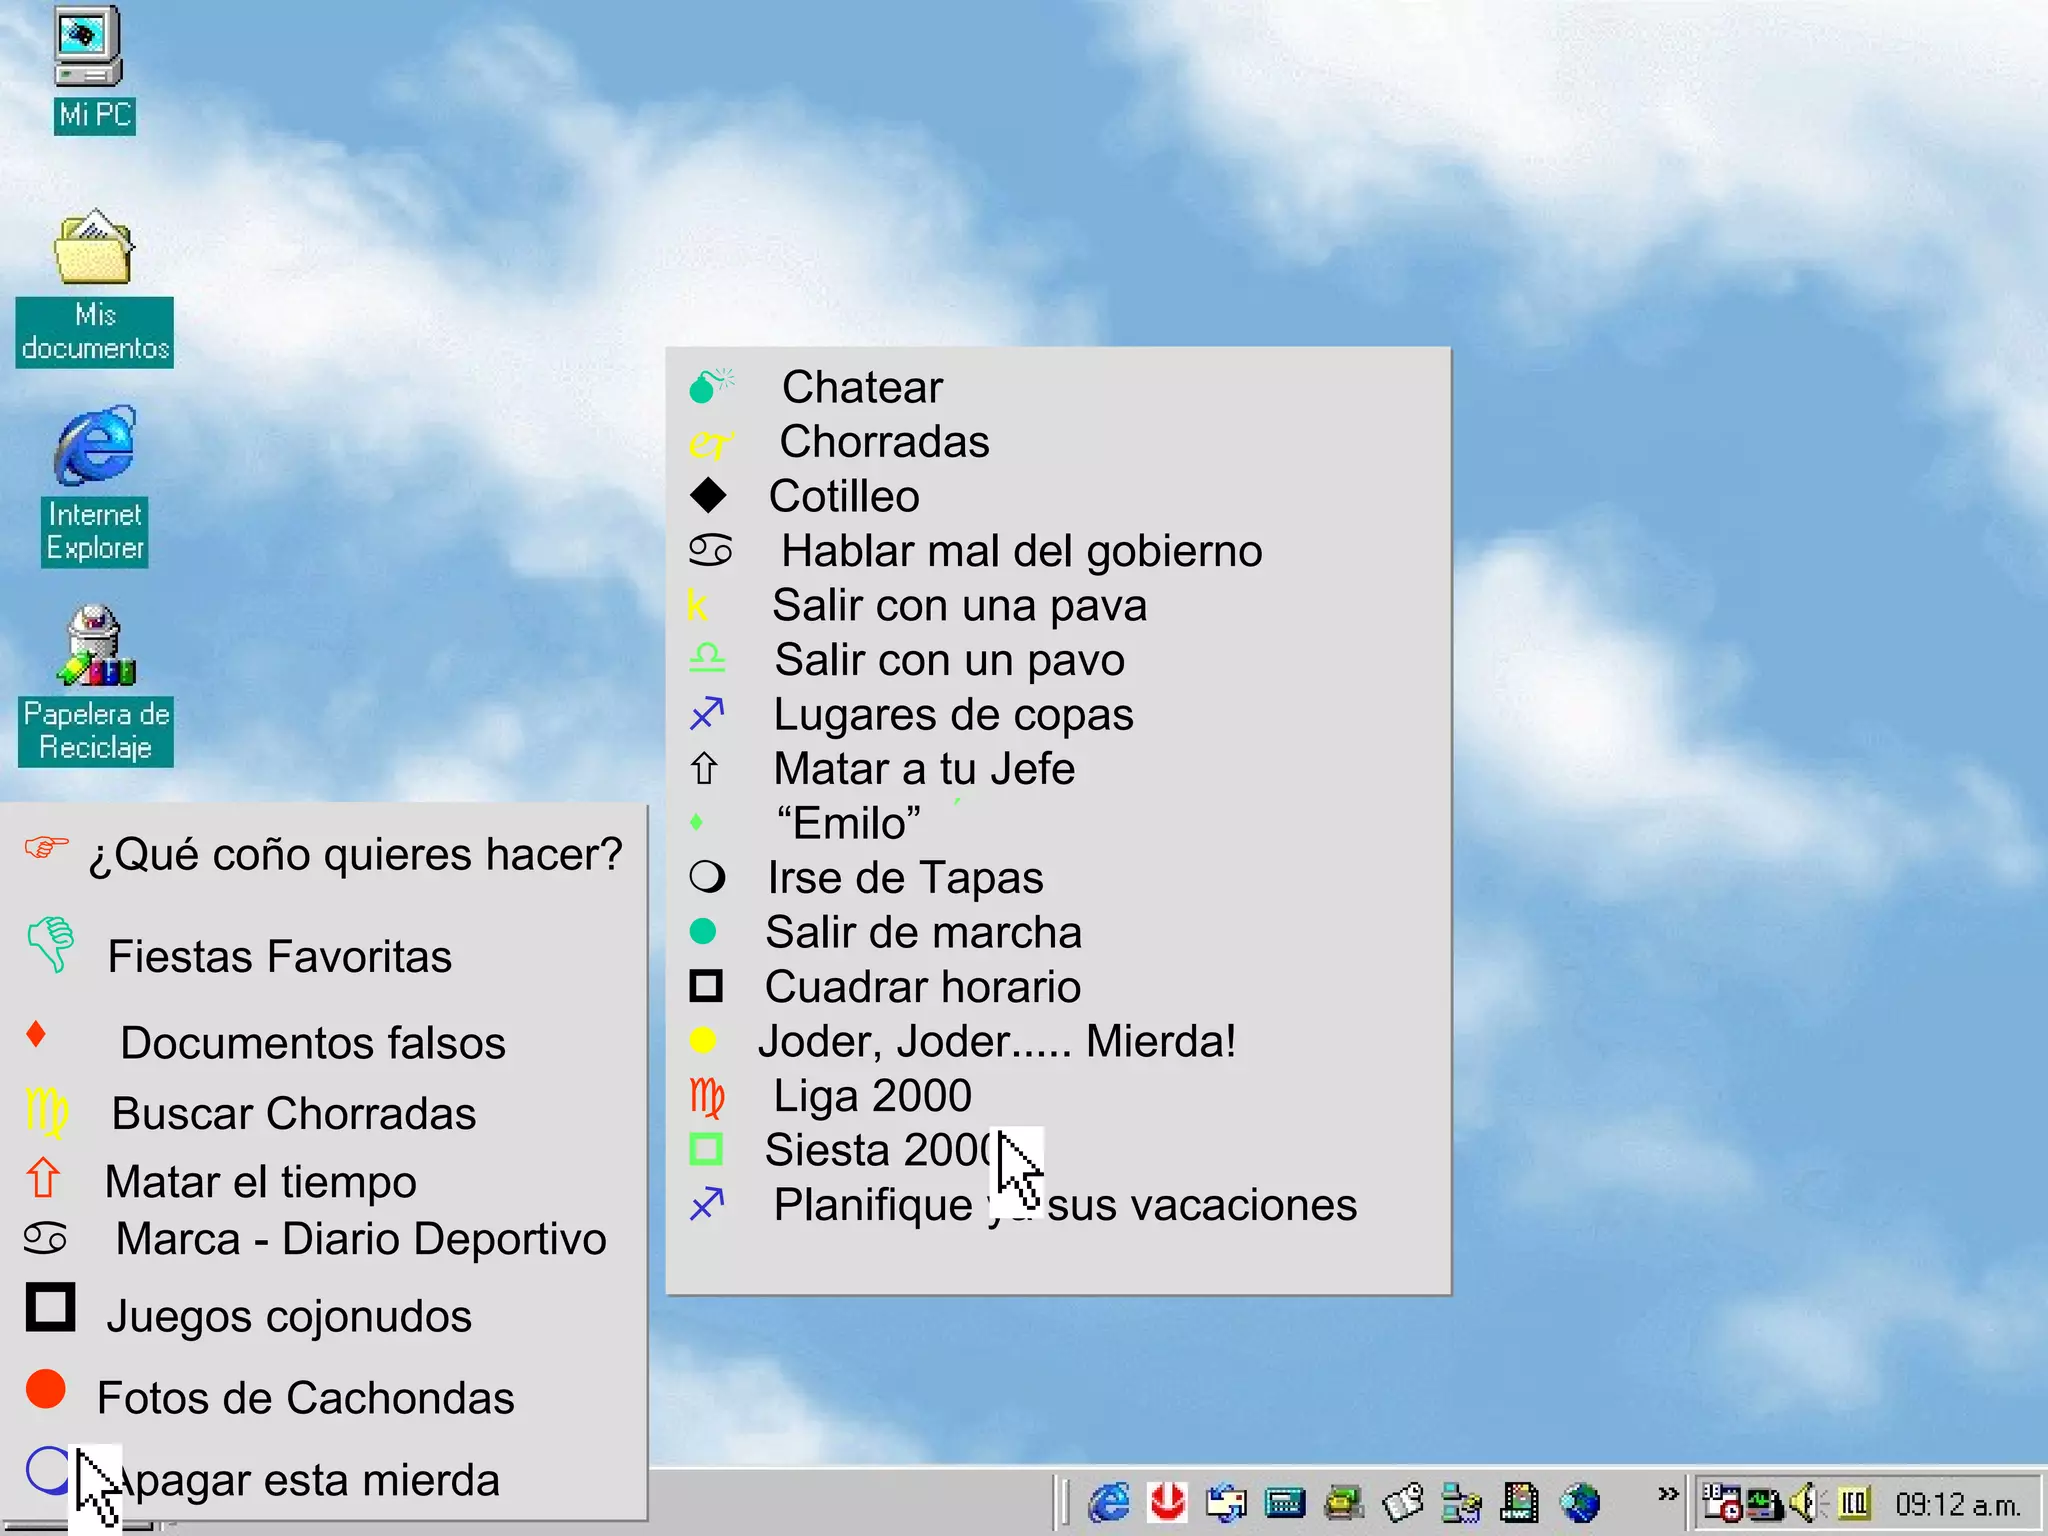This screenshot has width=2048, height=1536.
Task: Click Planifique ya sus vacaciones entry
Action: point(1064,1205)
